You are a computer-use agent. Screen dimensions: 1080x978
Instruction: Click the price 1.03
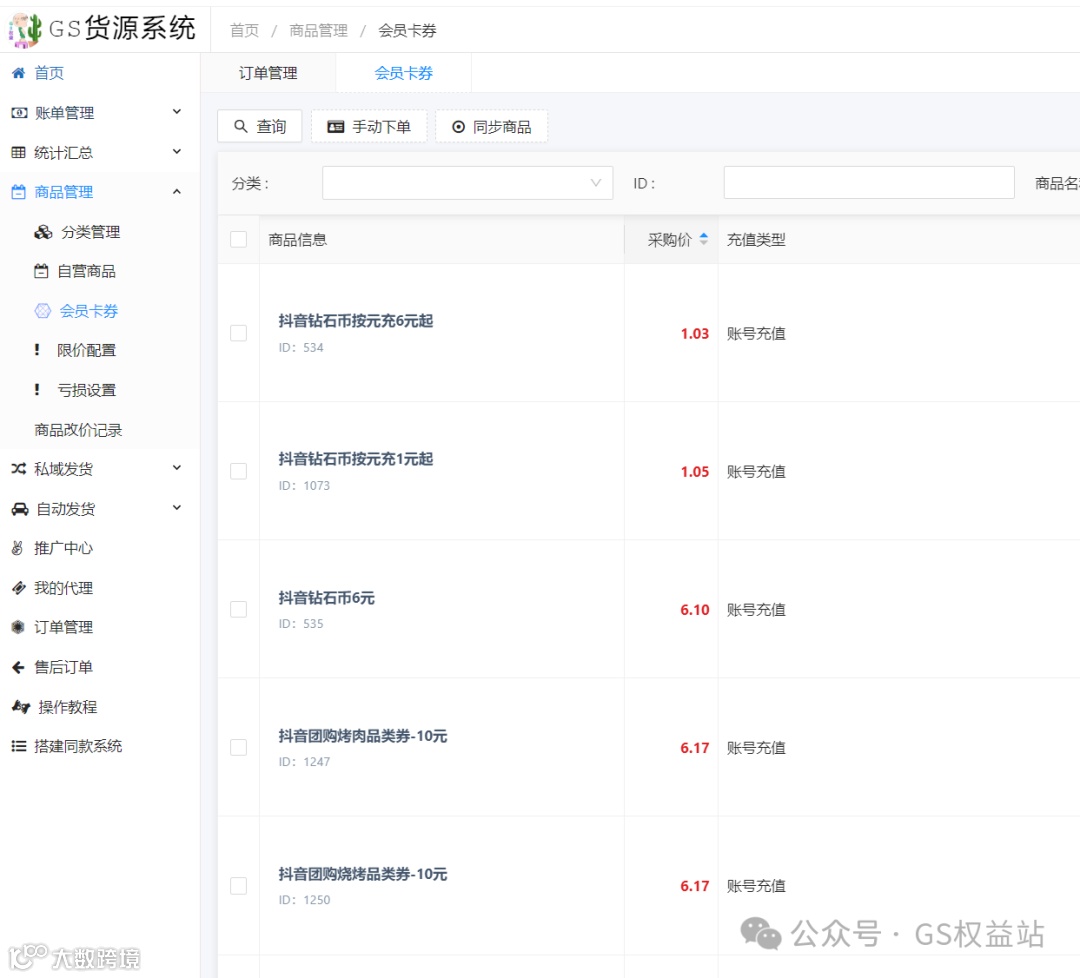point(694,333)
